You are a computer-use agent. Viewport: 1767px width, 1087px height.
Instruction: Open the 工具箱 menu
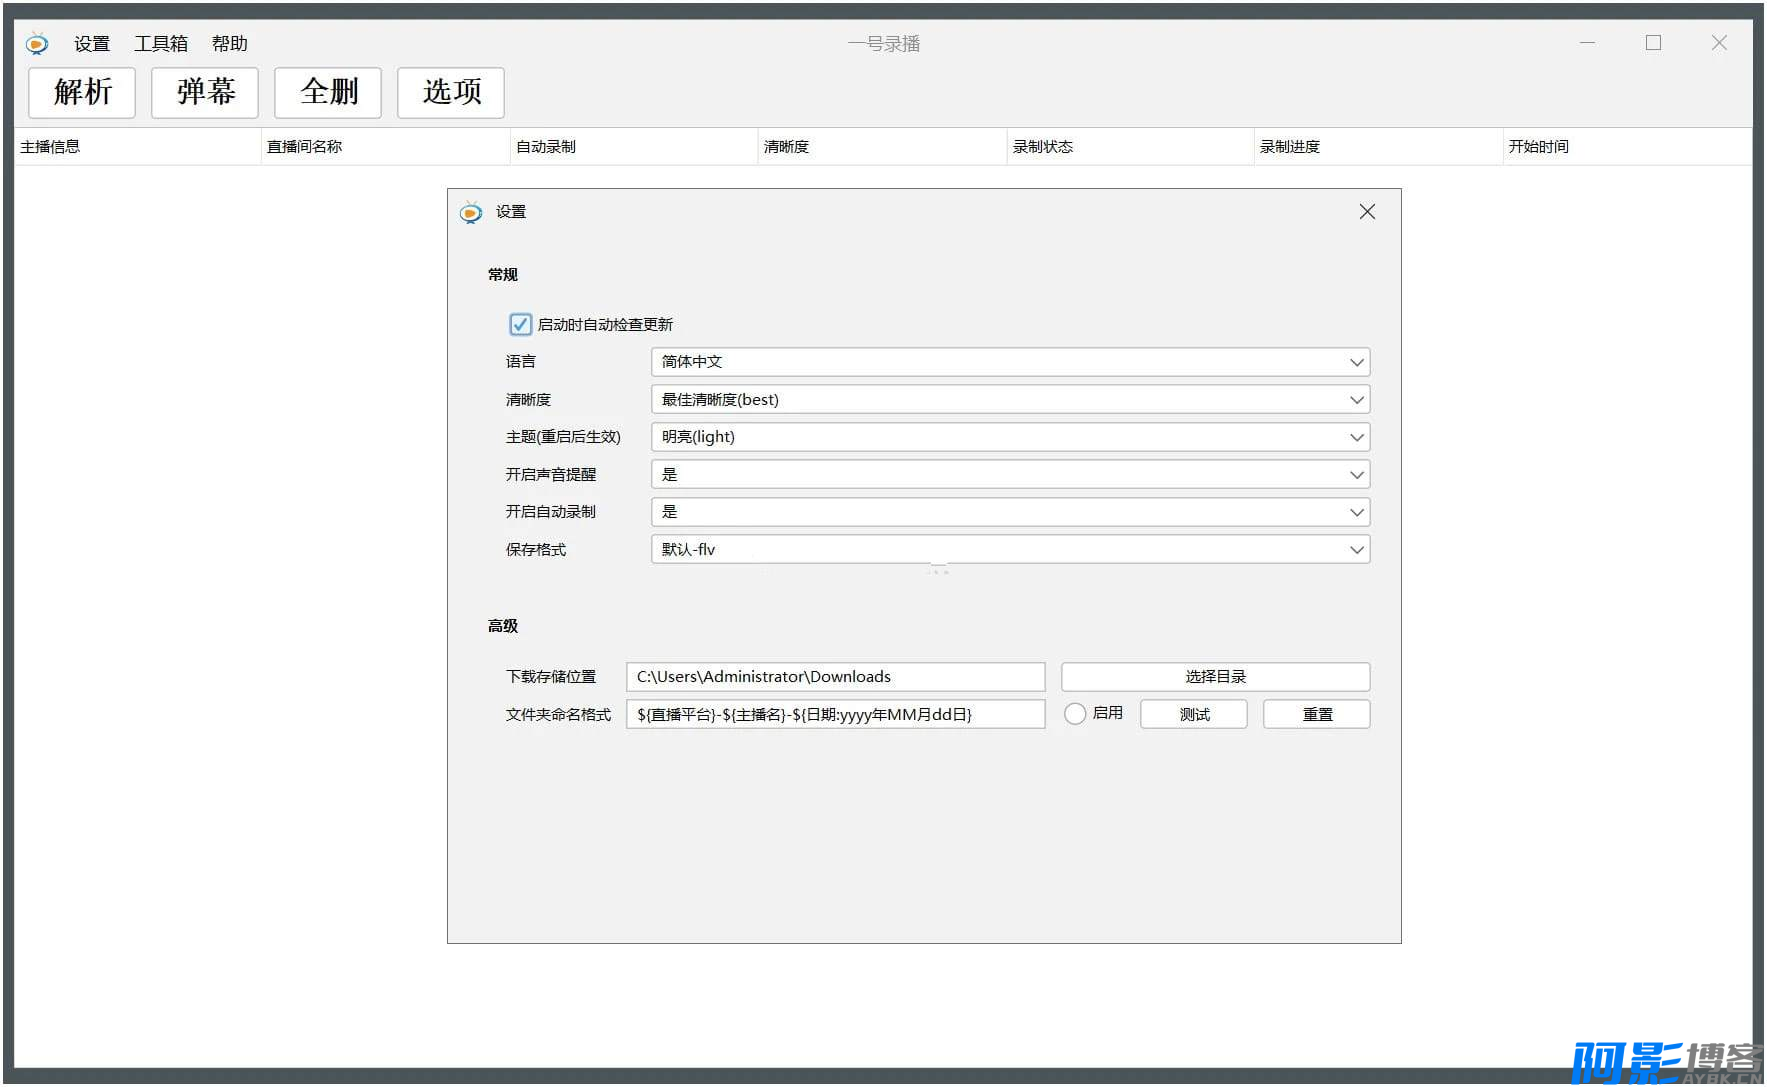[x=161, y=44]
